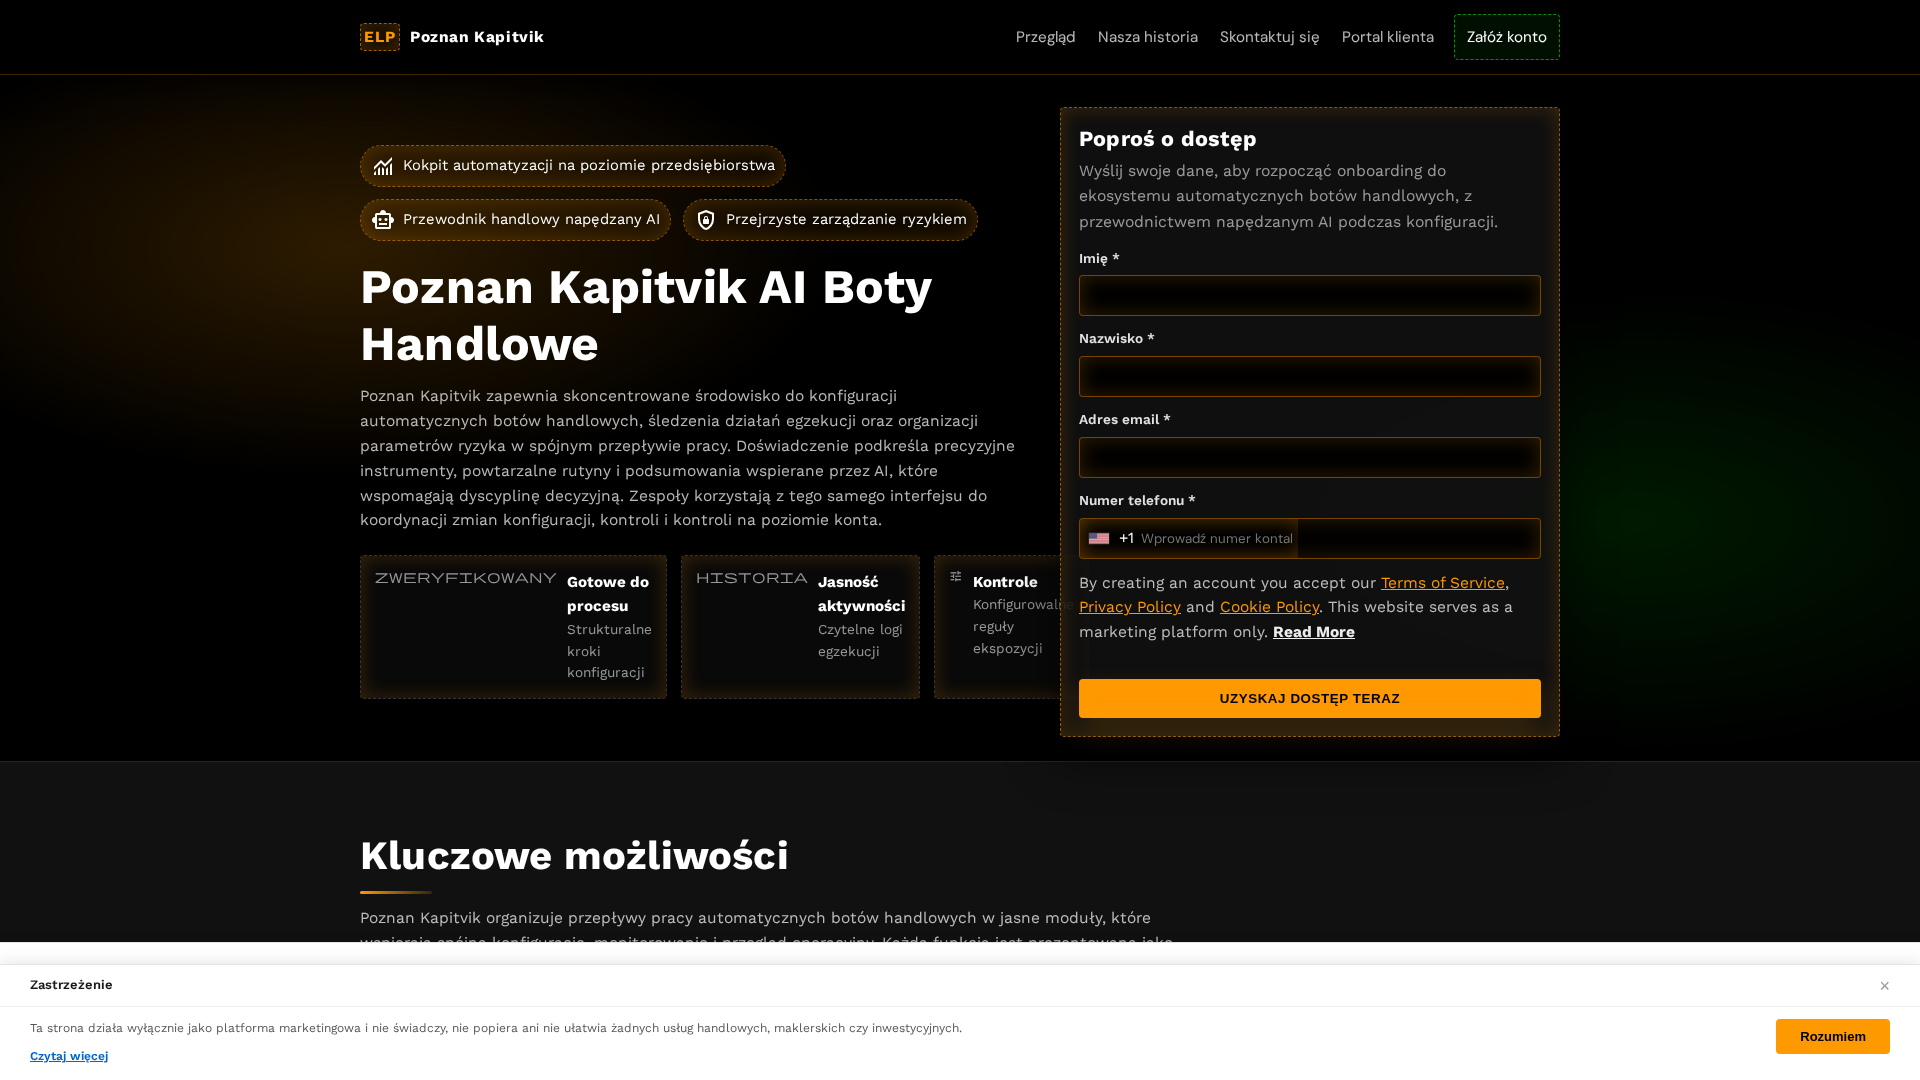
Task: Focus the Imię input field
Action: pos(1309,296)
